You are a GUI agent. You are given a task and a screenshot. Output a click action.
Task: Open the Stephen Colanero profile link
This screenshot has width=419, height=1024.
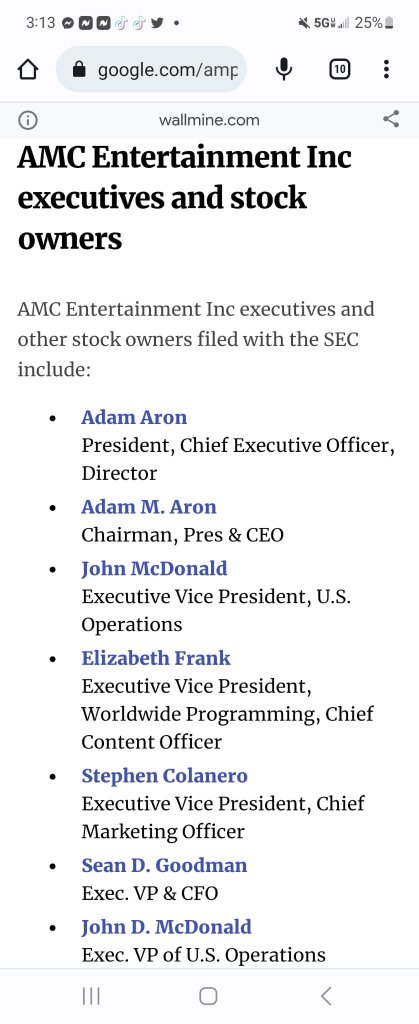(164, 776)
